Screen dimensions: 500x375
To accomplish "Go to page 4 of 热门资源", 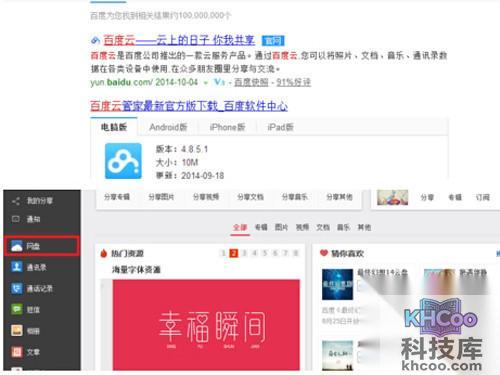I will (254, 253).
